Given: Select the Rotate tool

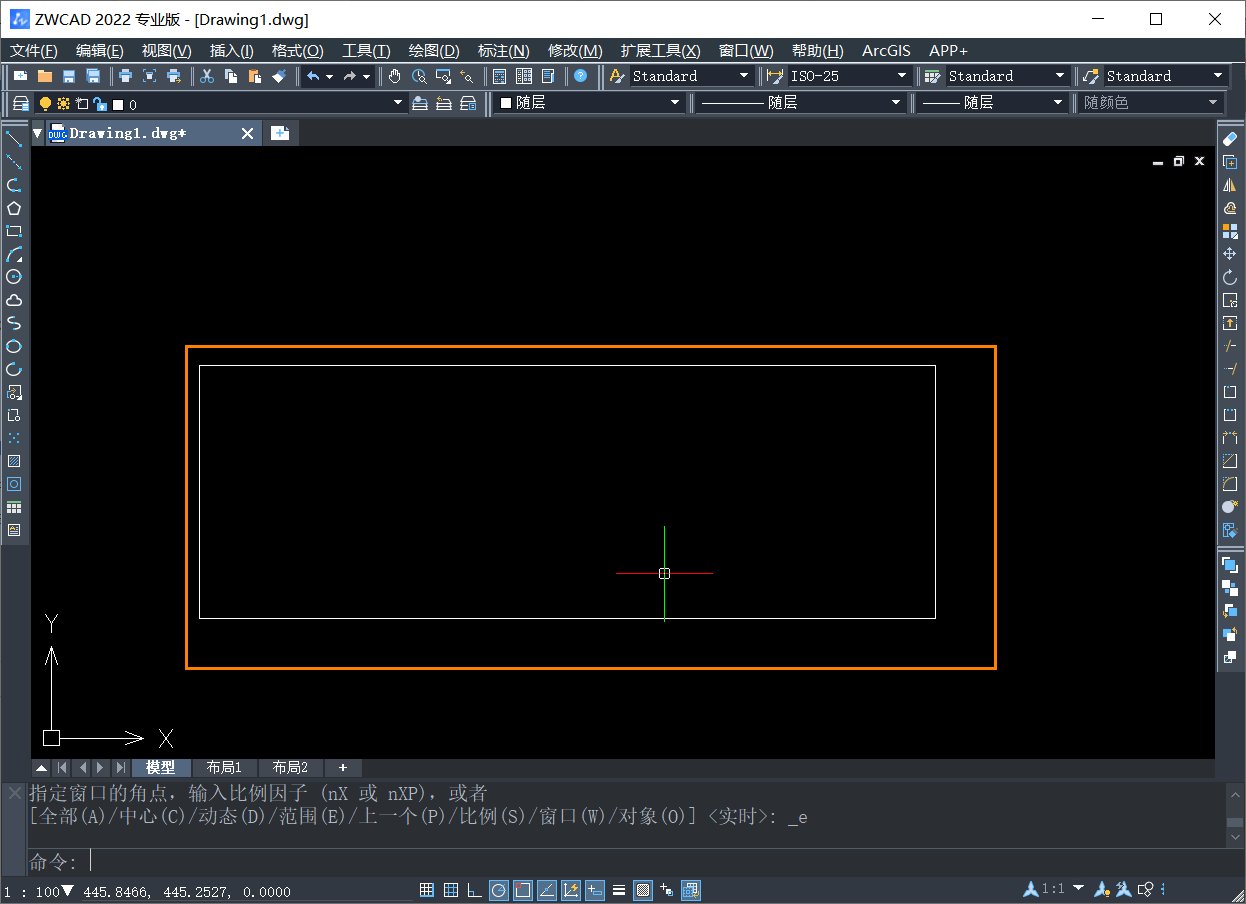Looking at the screenshot, I should 1230,277.
